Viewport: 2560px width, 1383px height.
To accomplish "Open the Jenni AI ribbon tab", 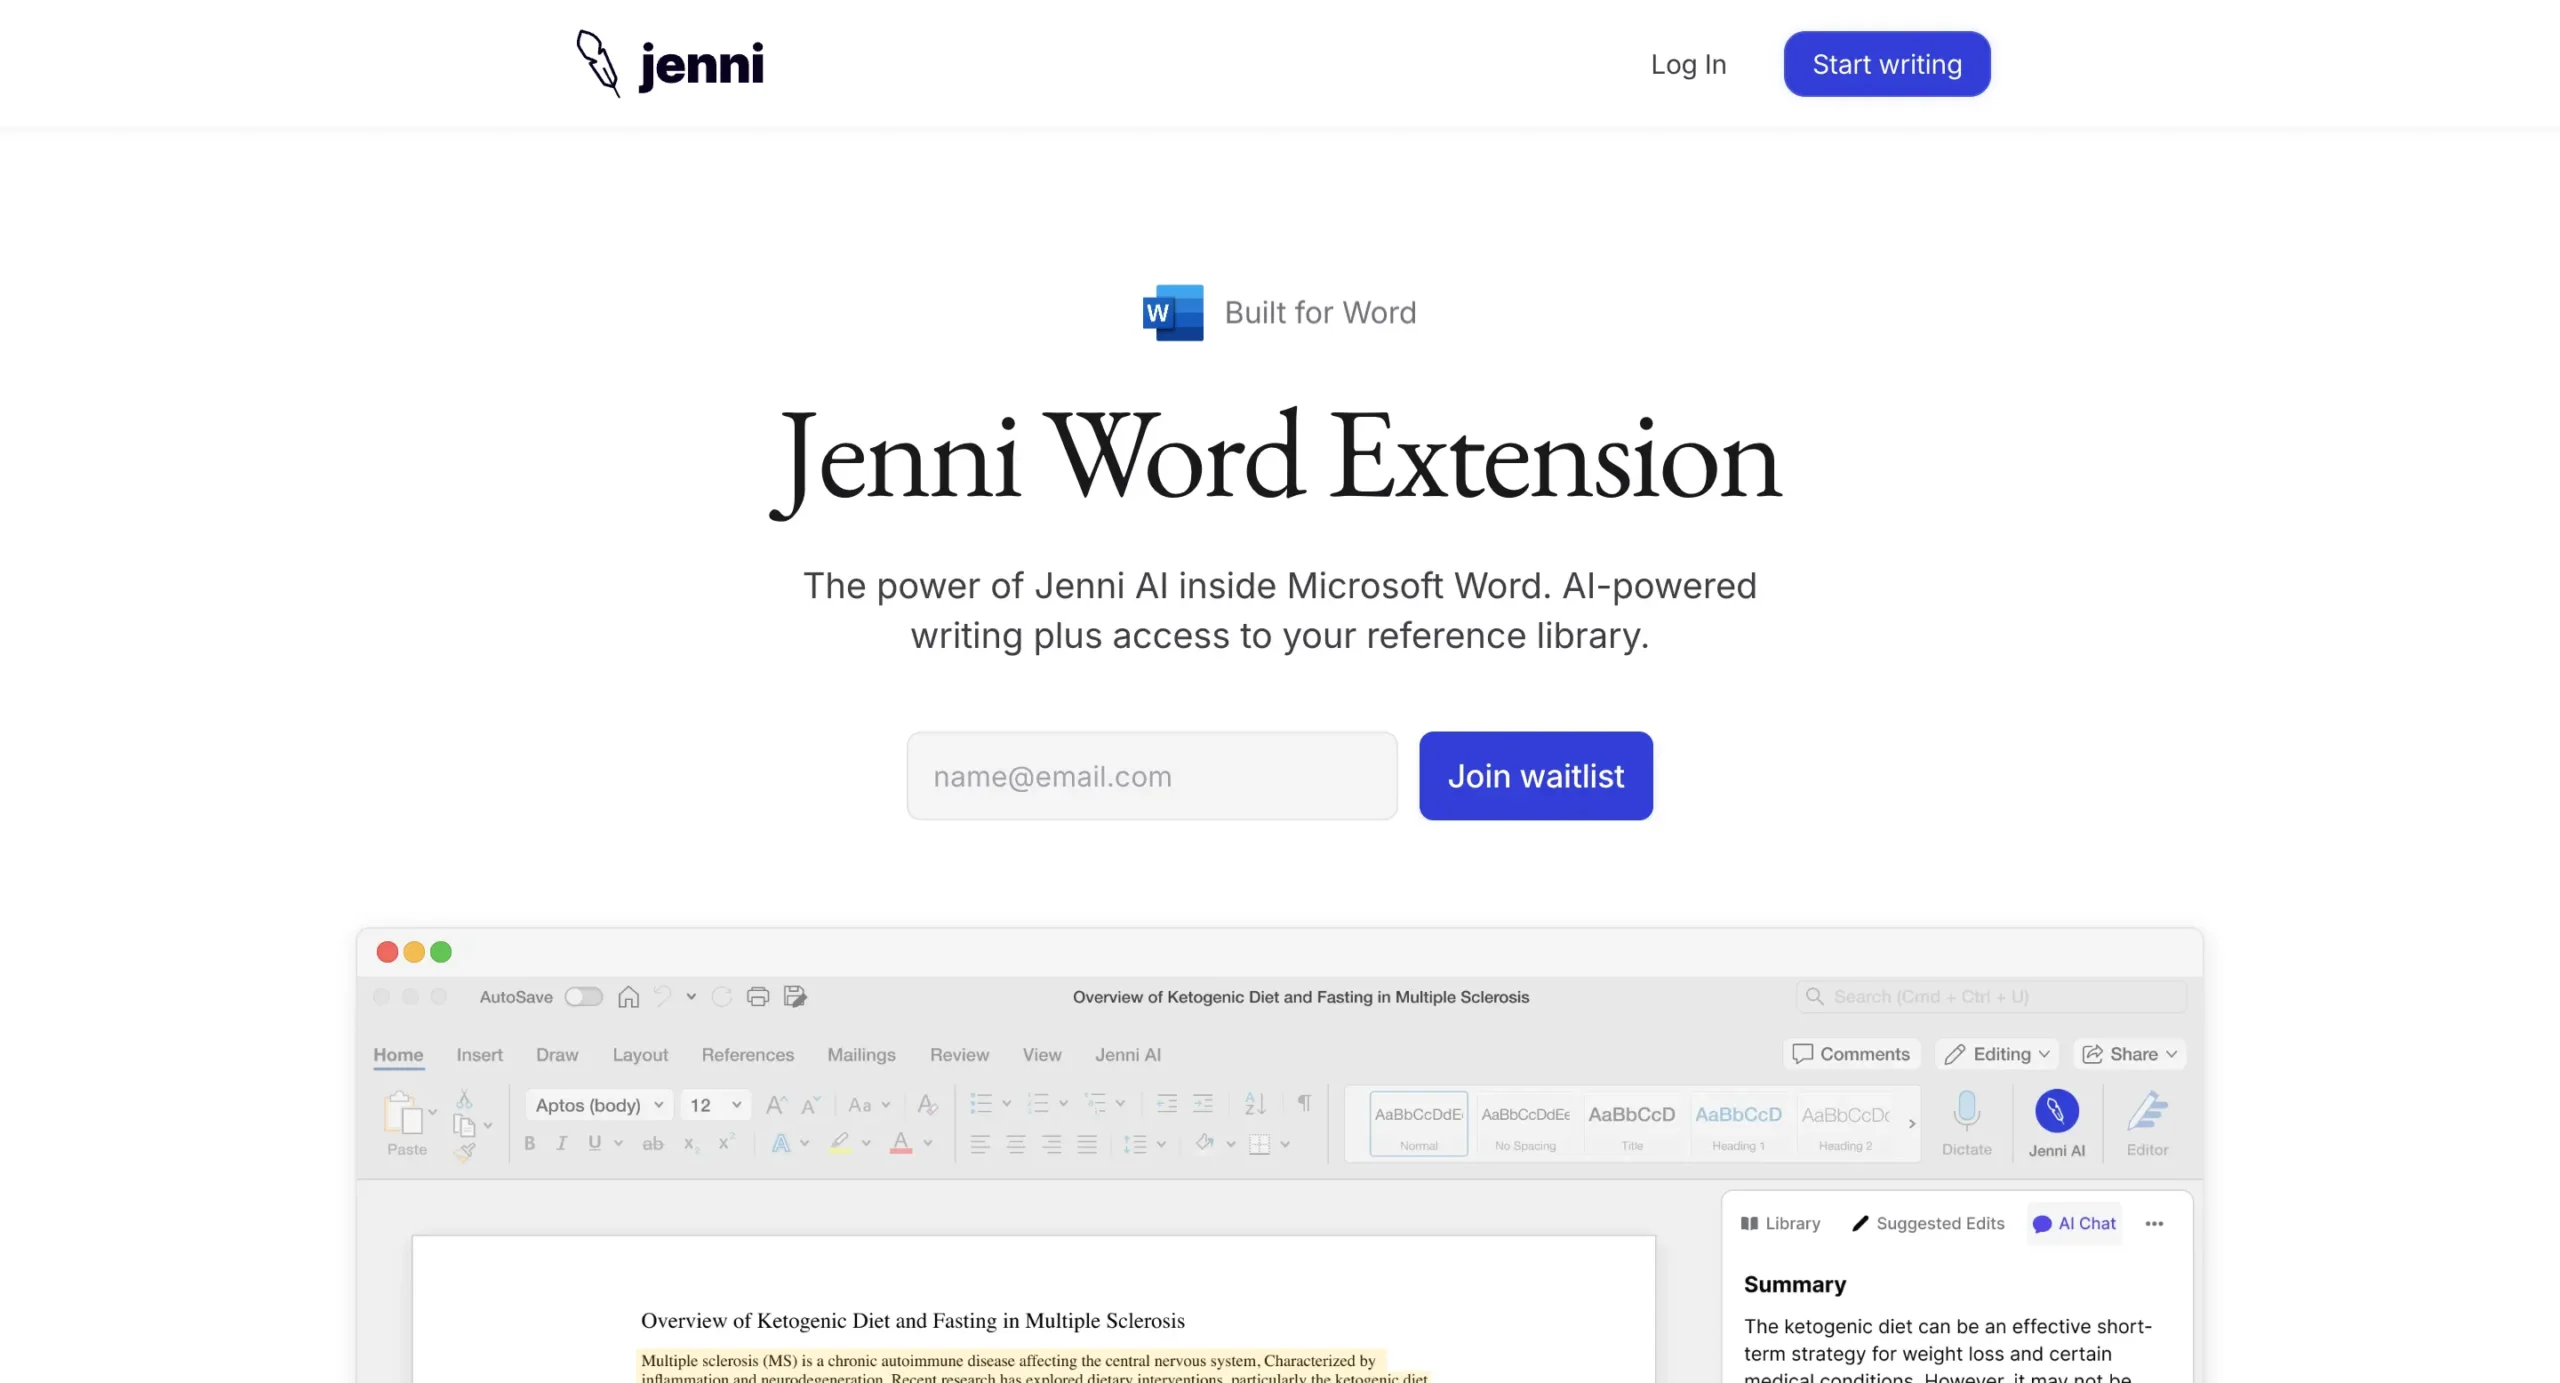I will pos(1128,1055).
